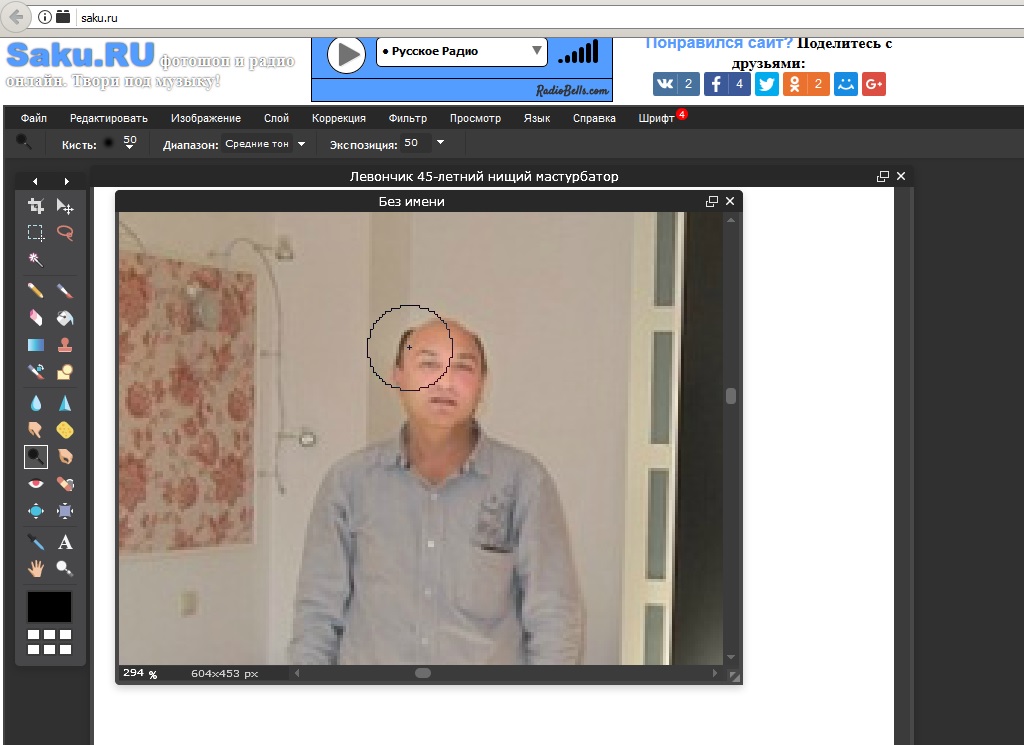This screenshot has width=1024, height=745.
Task: Open the Справка menu
Action: (594, 118)
